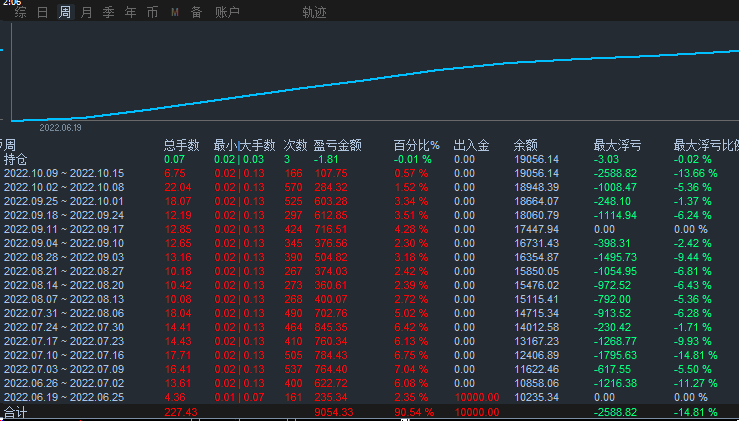
Task: Click the 百分比% column header
Action: click(416, 145)
